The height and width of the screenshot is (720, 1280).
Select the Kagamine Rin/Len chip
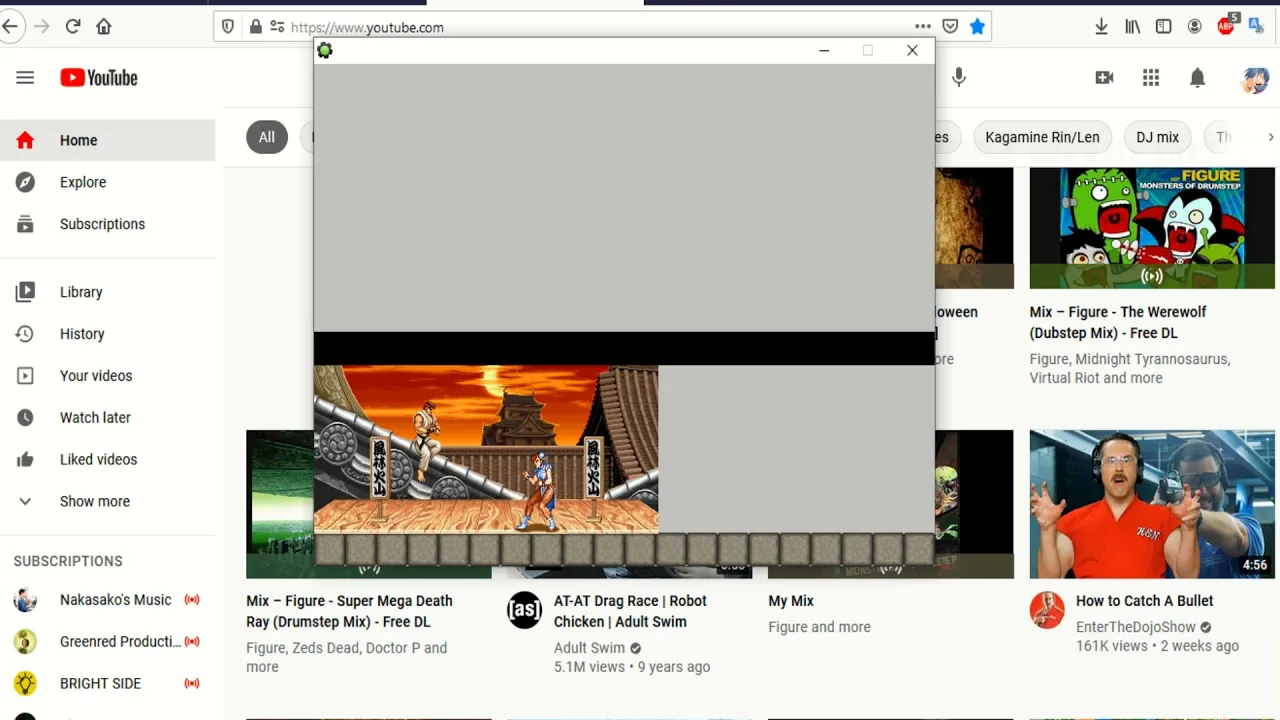(x=1042, y=137)
